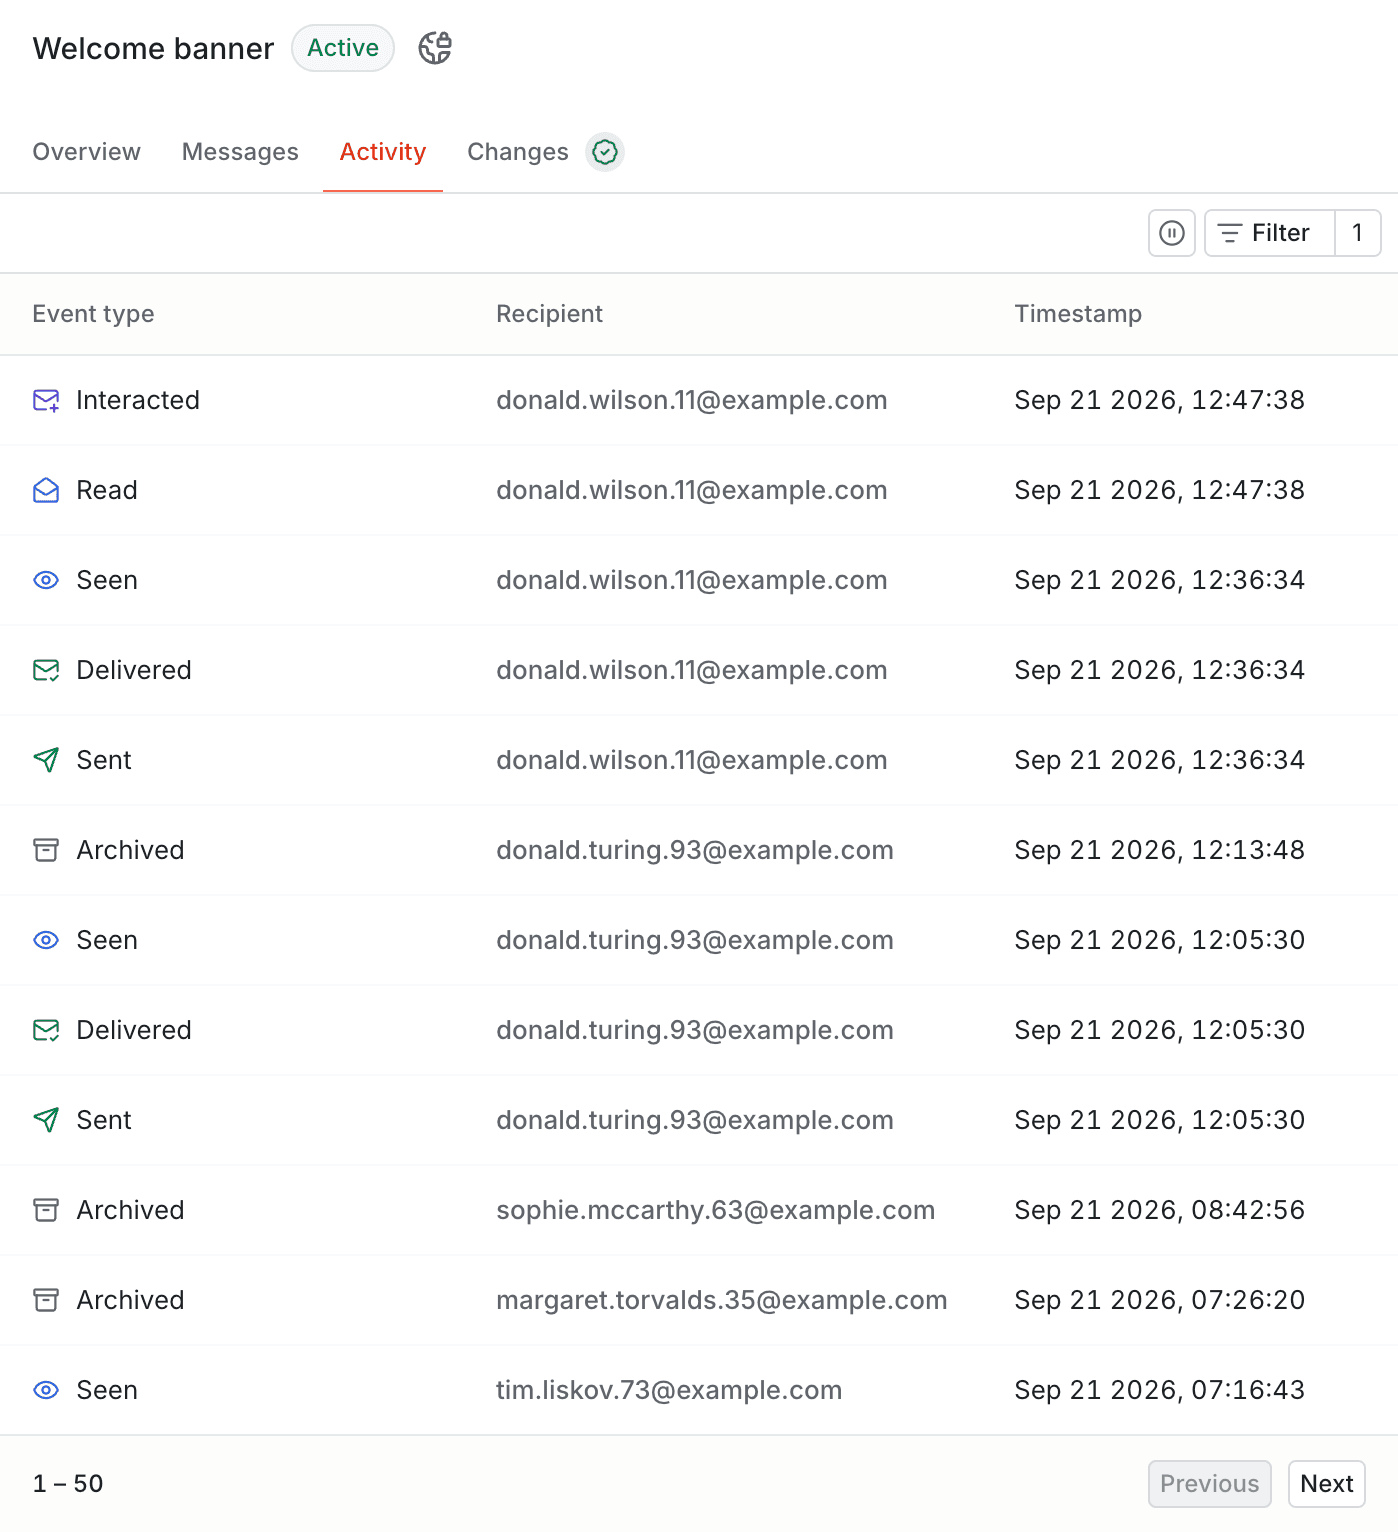Click the Delivered icon for donald.wilson.11 row

point(46,671)
